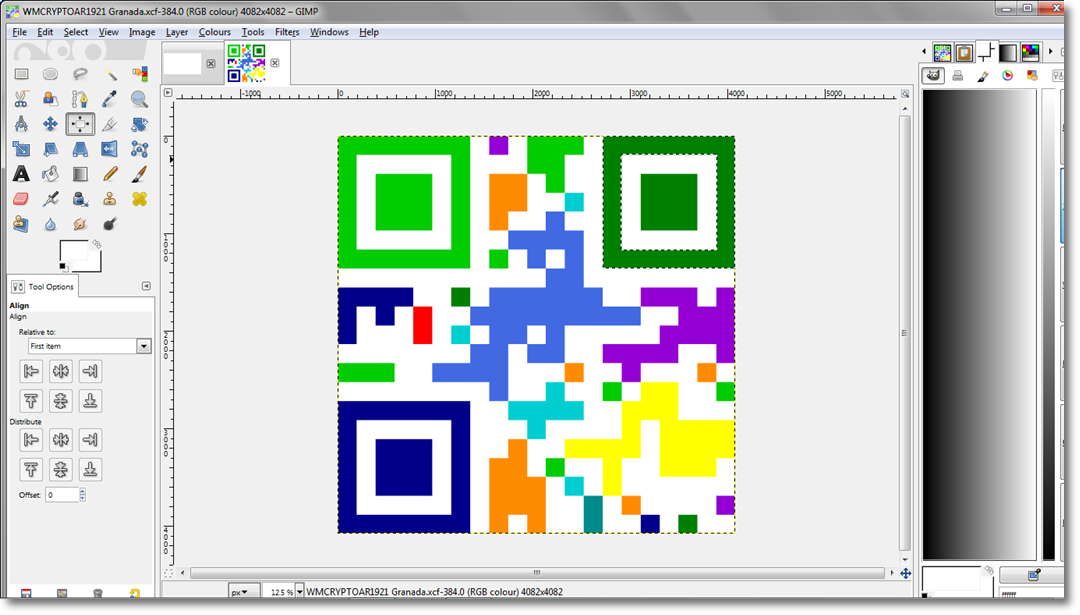Select the Perspective tool
This screenshot has height=615, width=1080.
click(x=80, y=149)
